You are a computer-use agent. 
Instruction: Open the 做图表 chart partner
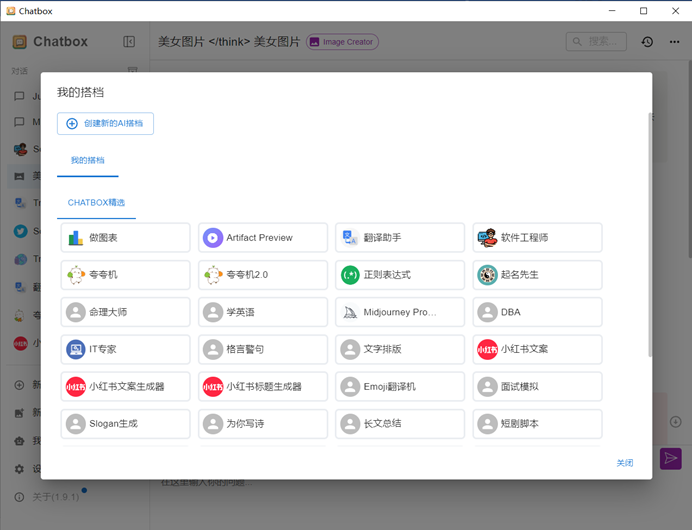[x=125, y=237]
